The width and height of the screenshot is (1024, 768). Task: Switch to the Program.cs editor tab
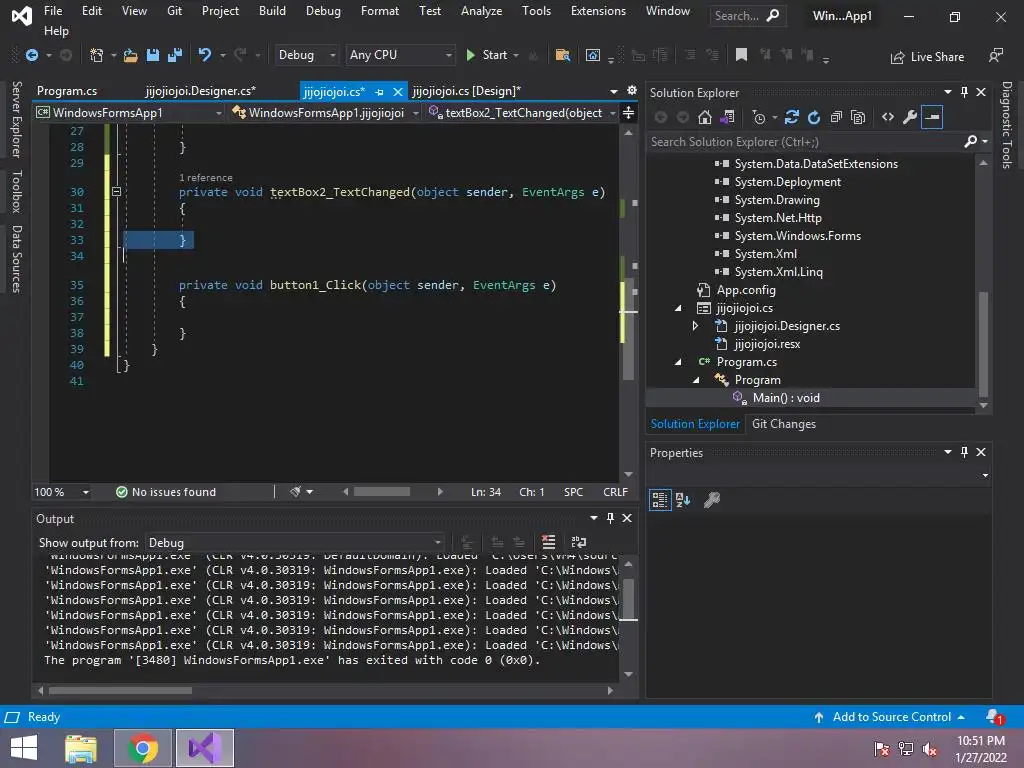point(67,91)
